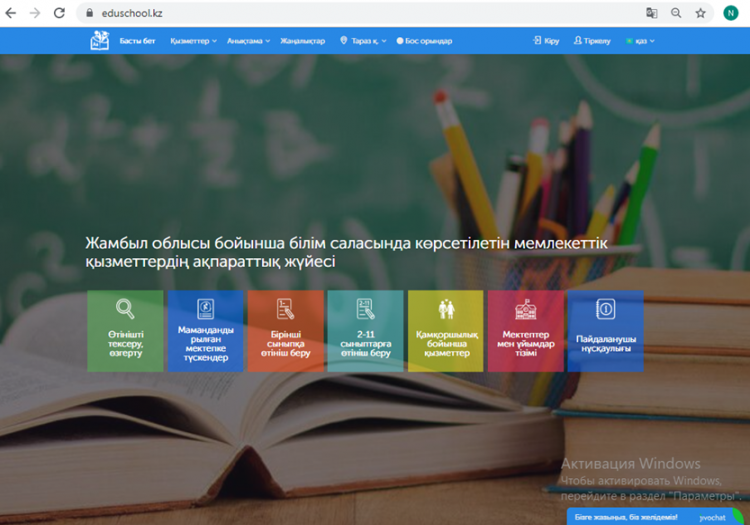Click the Тіркелу registration link
Image resolution: width=750 pixels, height=525 pixels.
point(592,41)
